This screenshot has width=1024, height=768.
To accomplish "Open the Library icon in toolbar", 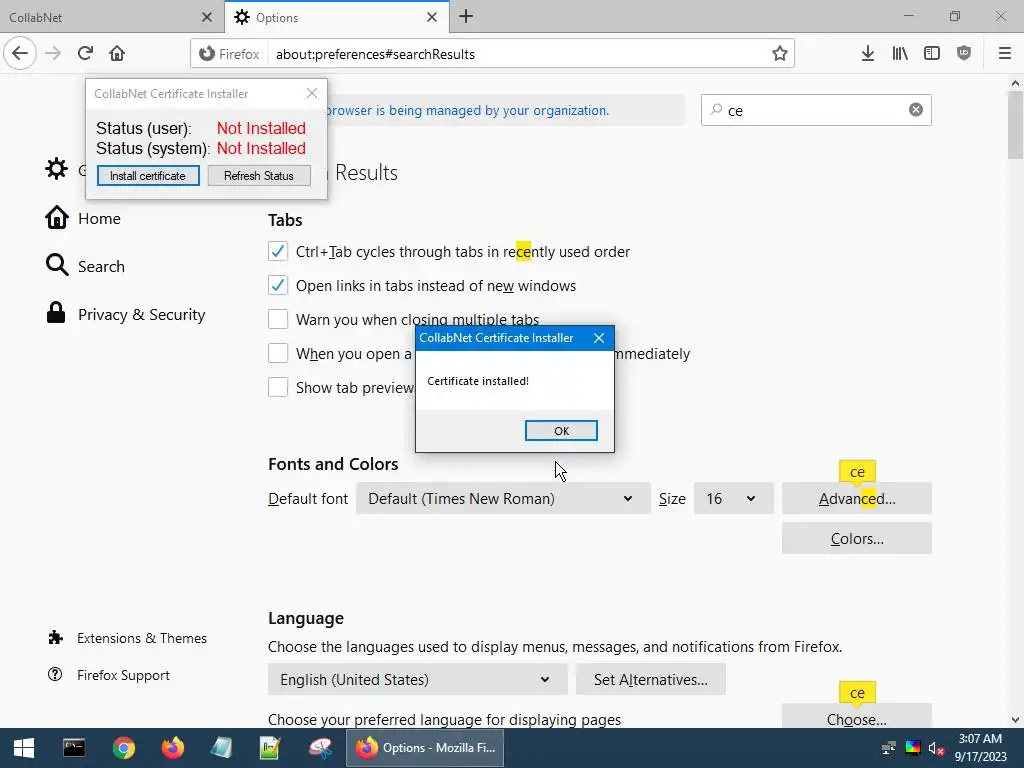I will (x=899, y=54).
